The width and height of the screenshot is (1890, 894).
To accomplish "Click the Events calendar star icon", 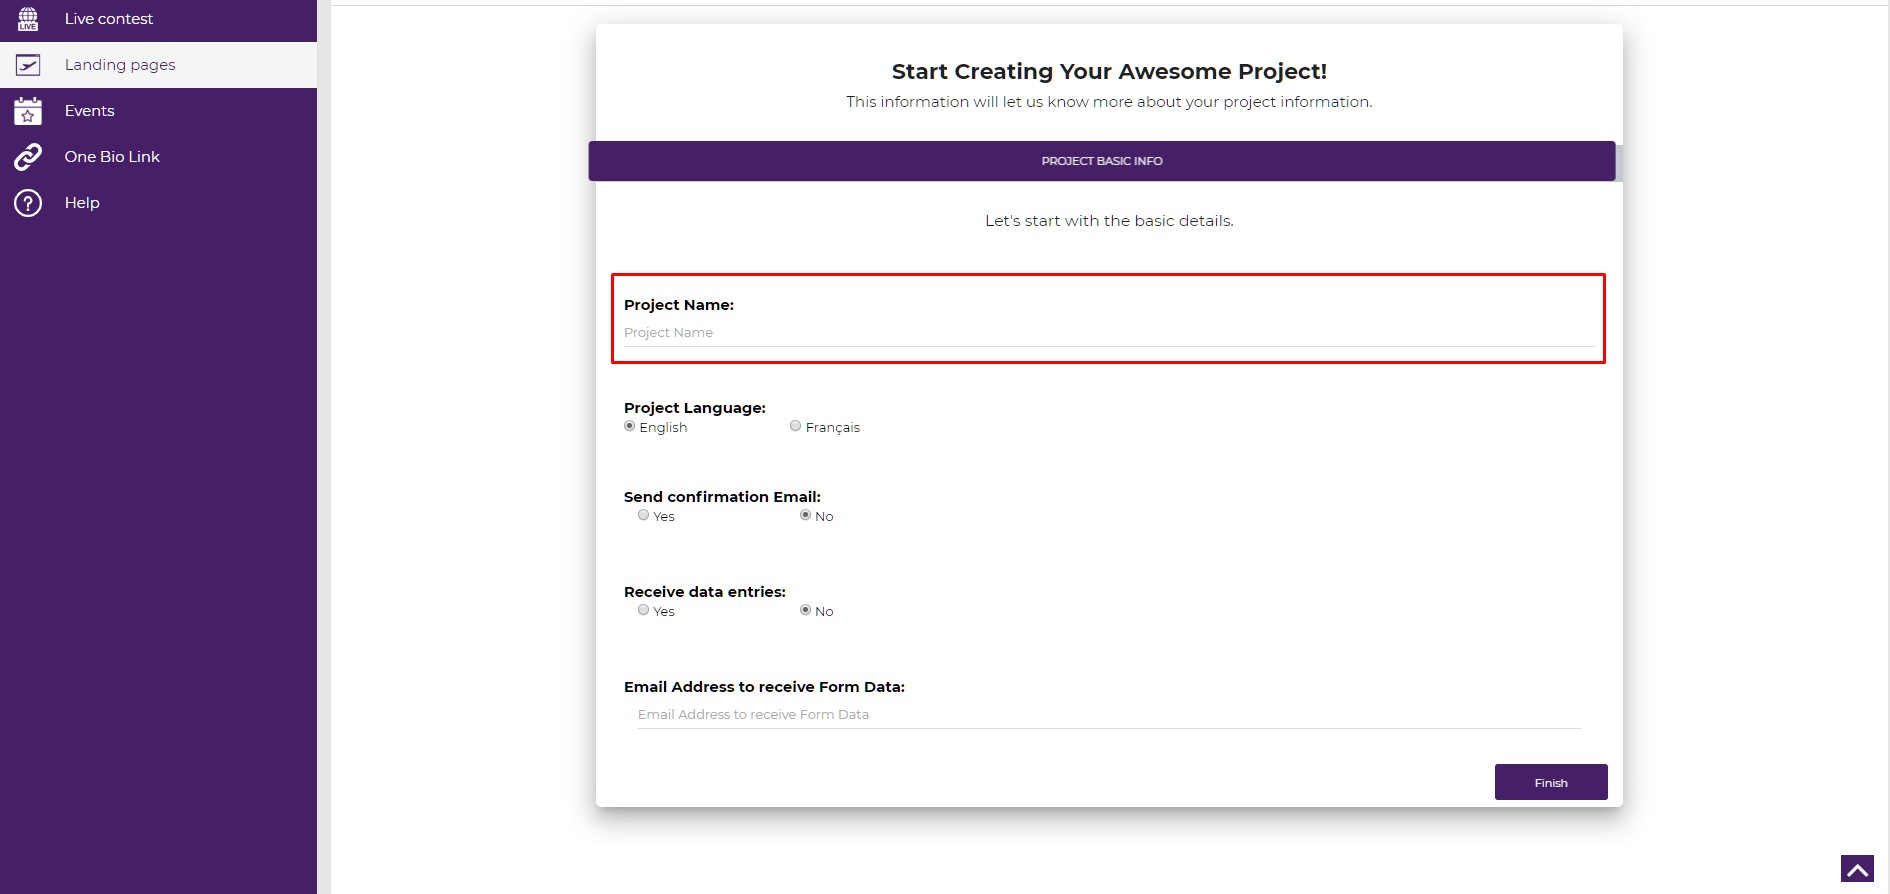I will point(28,111).
